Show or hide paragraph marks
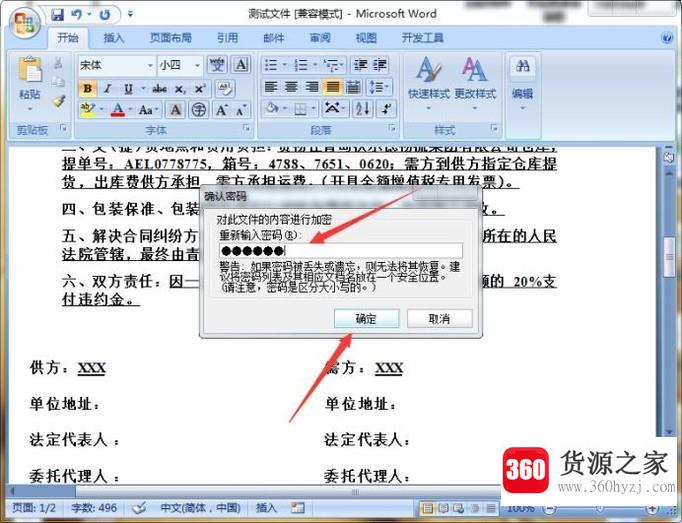 coord(386,108)
